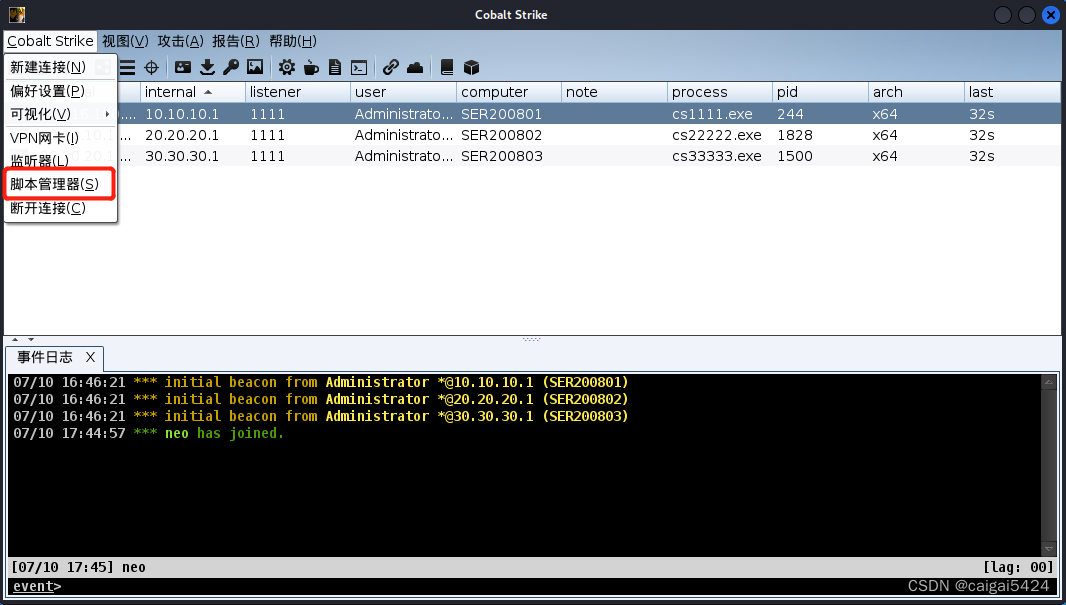Select the 30.30.30.1 beacon cell
Screen dimensions: 1066x605
point(192,156)
